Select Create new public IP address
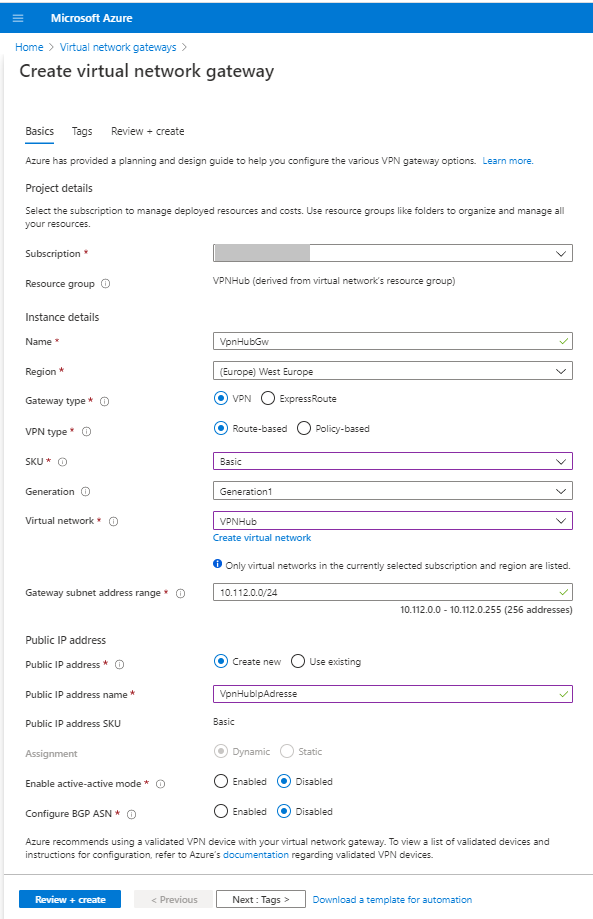Viewport: 593px width, 919px height. [221, 662]
